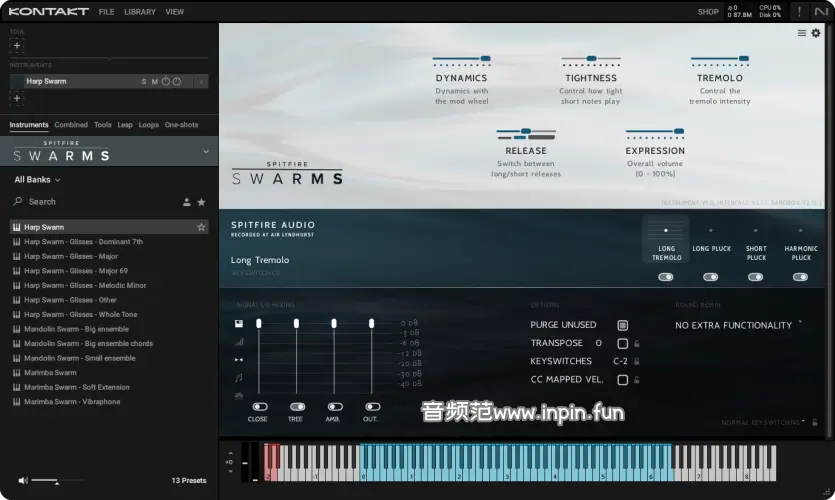
Task: Add an instrument with the Instruments plus button
Action: point(17,98)
